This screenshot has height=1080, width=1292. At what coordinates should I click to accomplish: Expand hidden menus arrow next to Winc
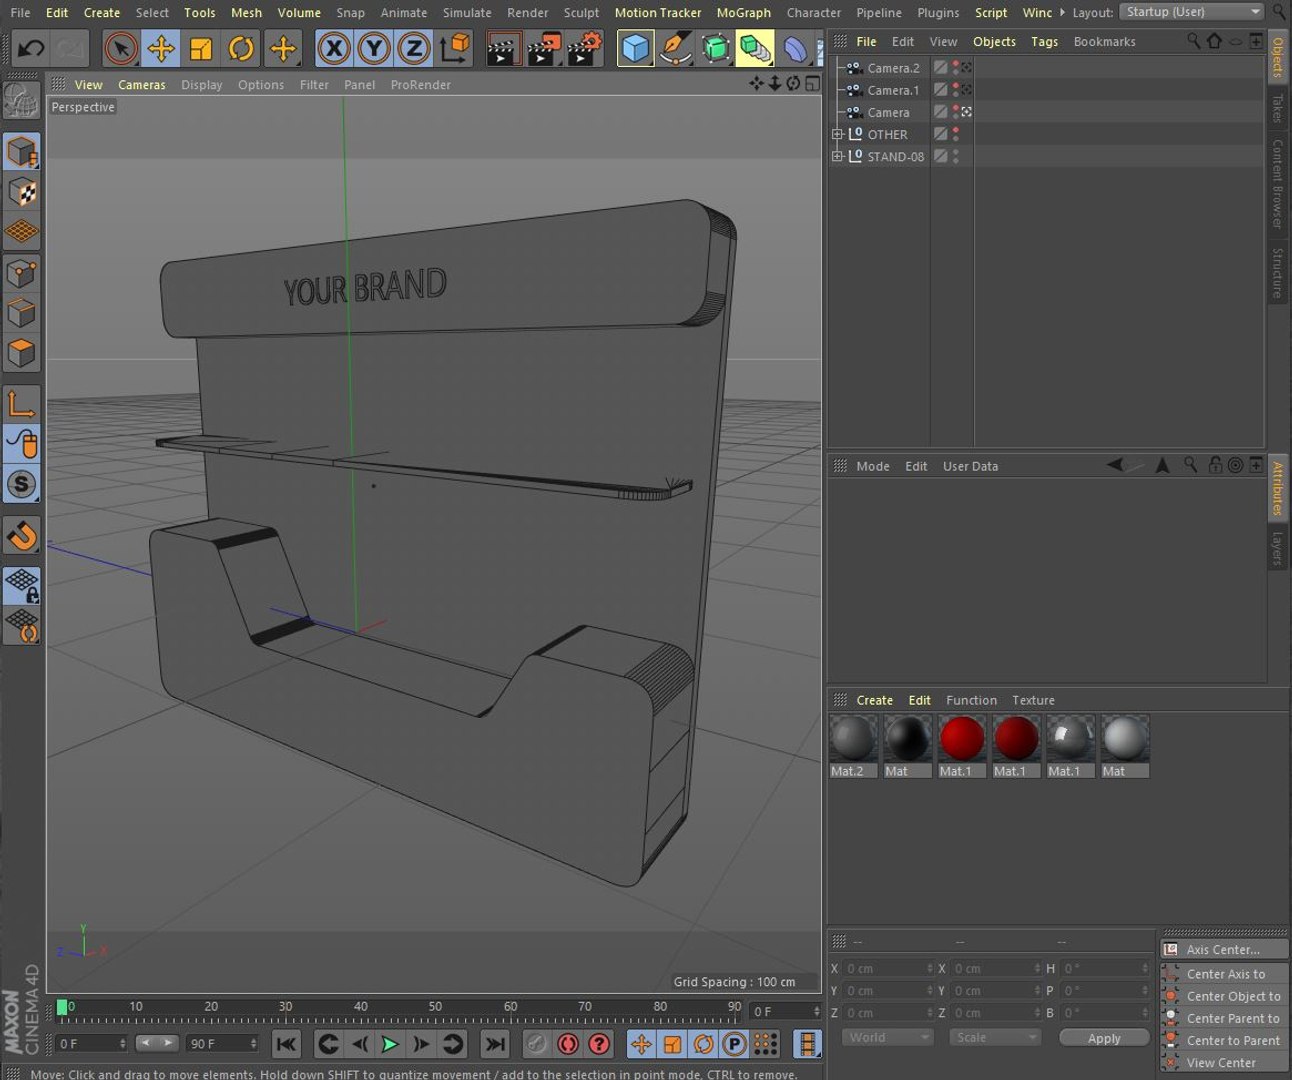[x=1062, y=12]
